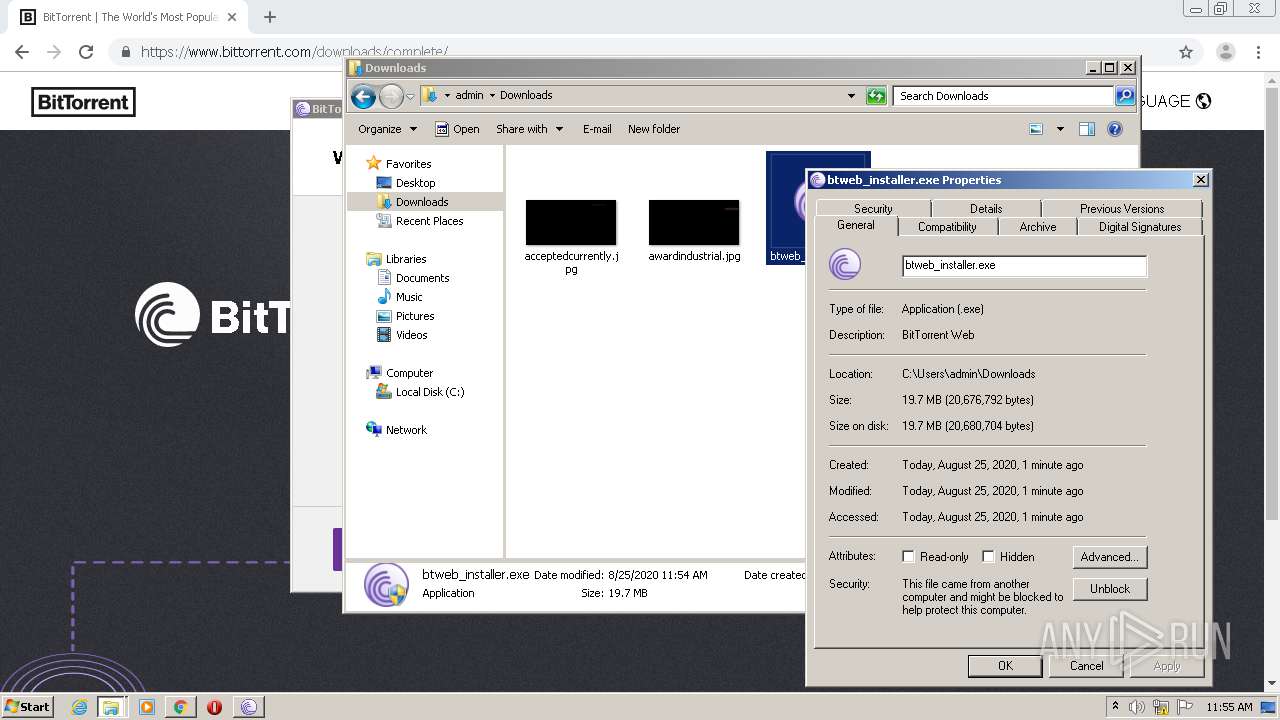Open File Explorer taskbar icon

click(111, 707)
